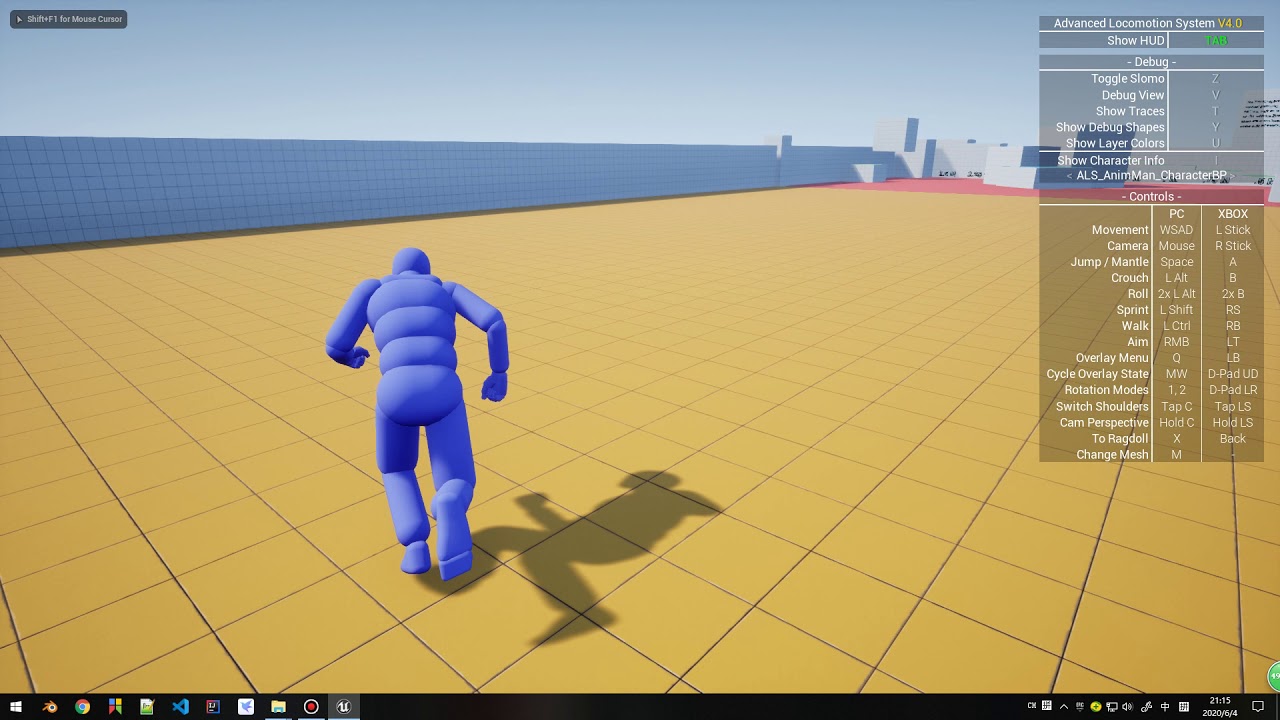Open File Explorer from the taskbar
1280x720 pixels.
tap(278, 707)
